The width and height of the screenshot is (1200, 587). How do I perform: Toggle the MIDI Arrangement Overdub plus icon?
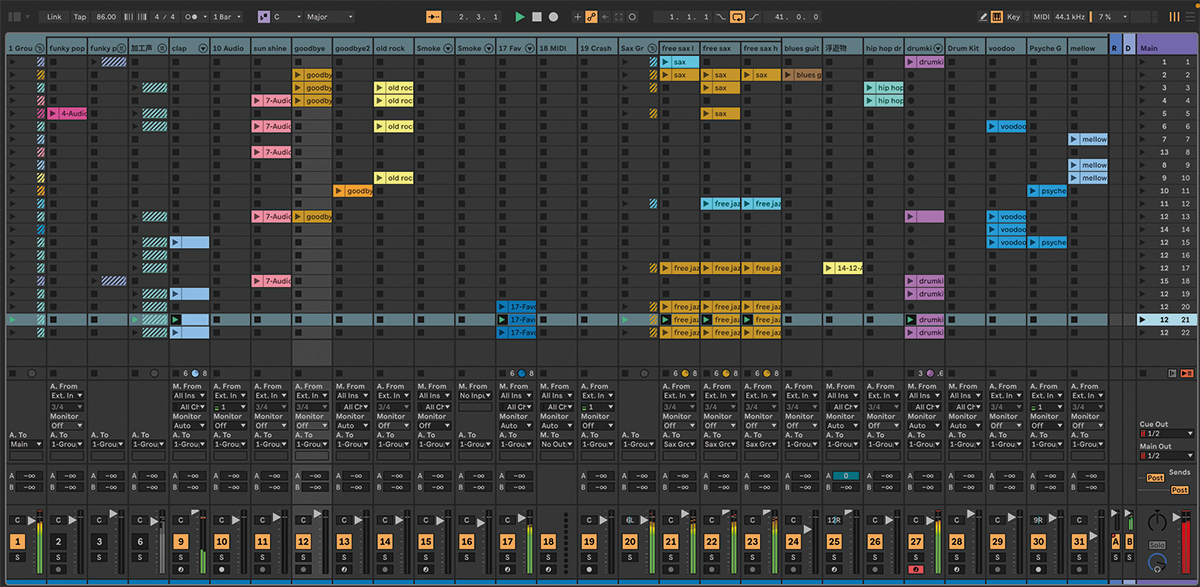tap(577, 17)
